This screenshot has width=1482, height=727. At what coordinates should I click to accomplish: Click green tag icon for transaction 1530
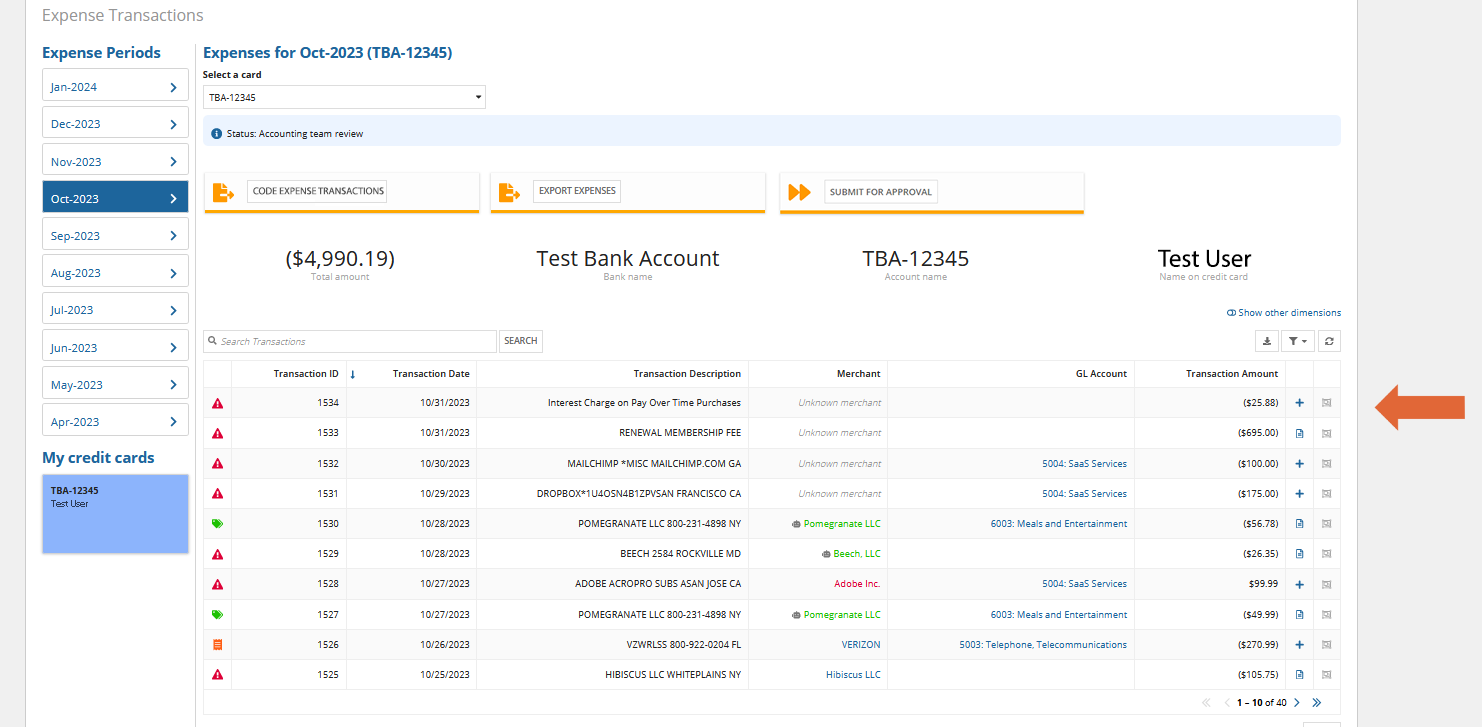click(217, 524)
